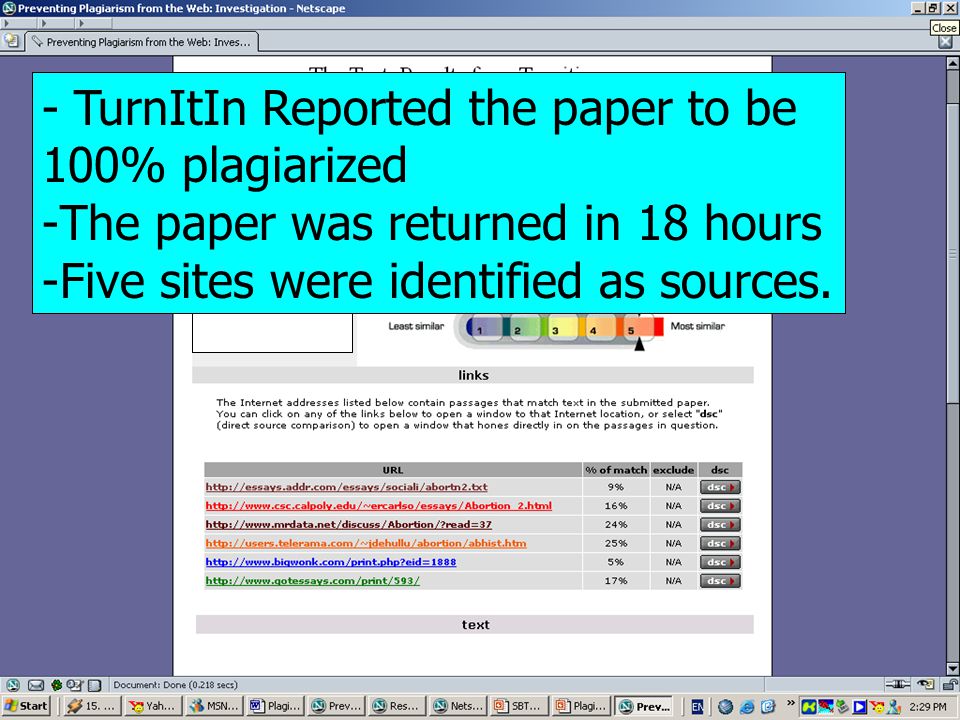Open direct source comparison for telerama.com row

(720, 543)
